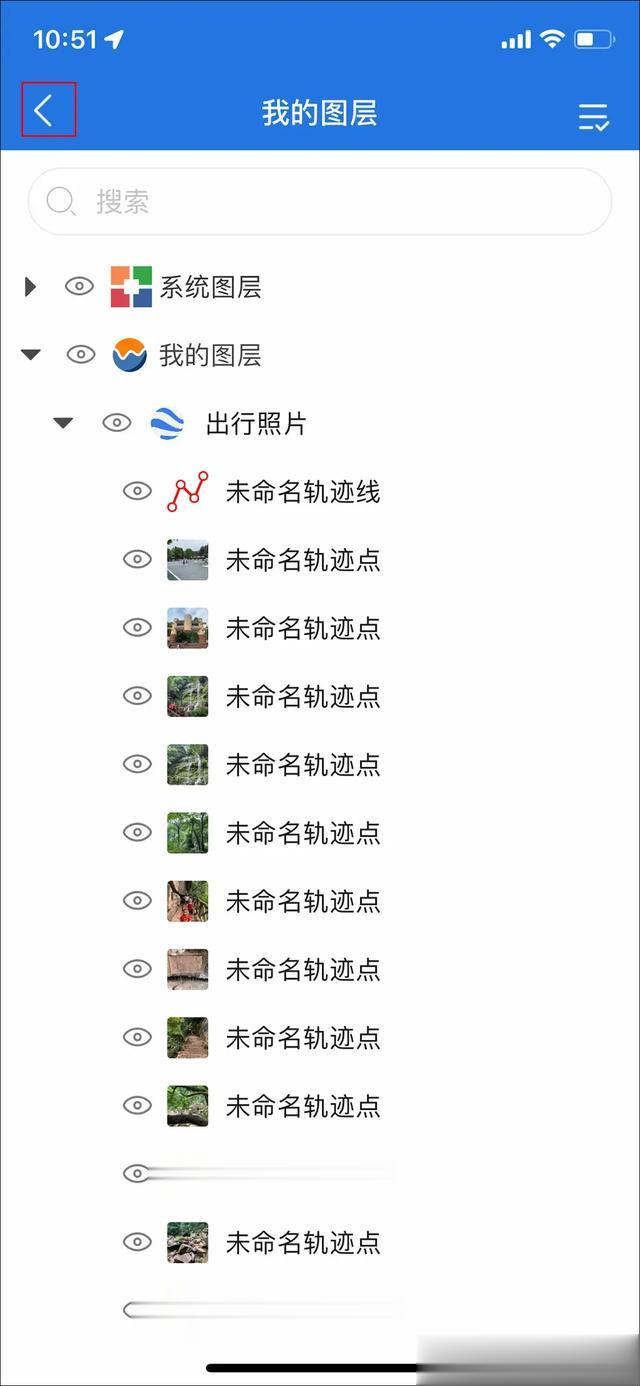Open the first 未命名轨迹点 photo thumbnail
Viewport: 640px width, 1386px height.
[188, 560]
